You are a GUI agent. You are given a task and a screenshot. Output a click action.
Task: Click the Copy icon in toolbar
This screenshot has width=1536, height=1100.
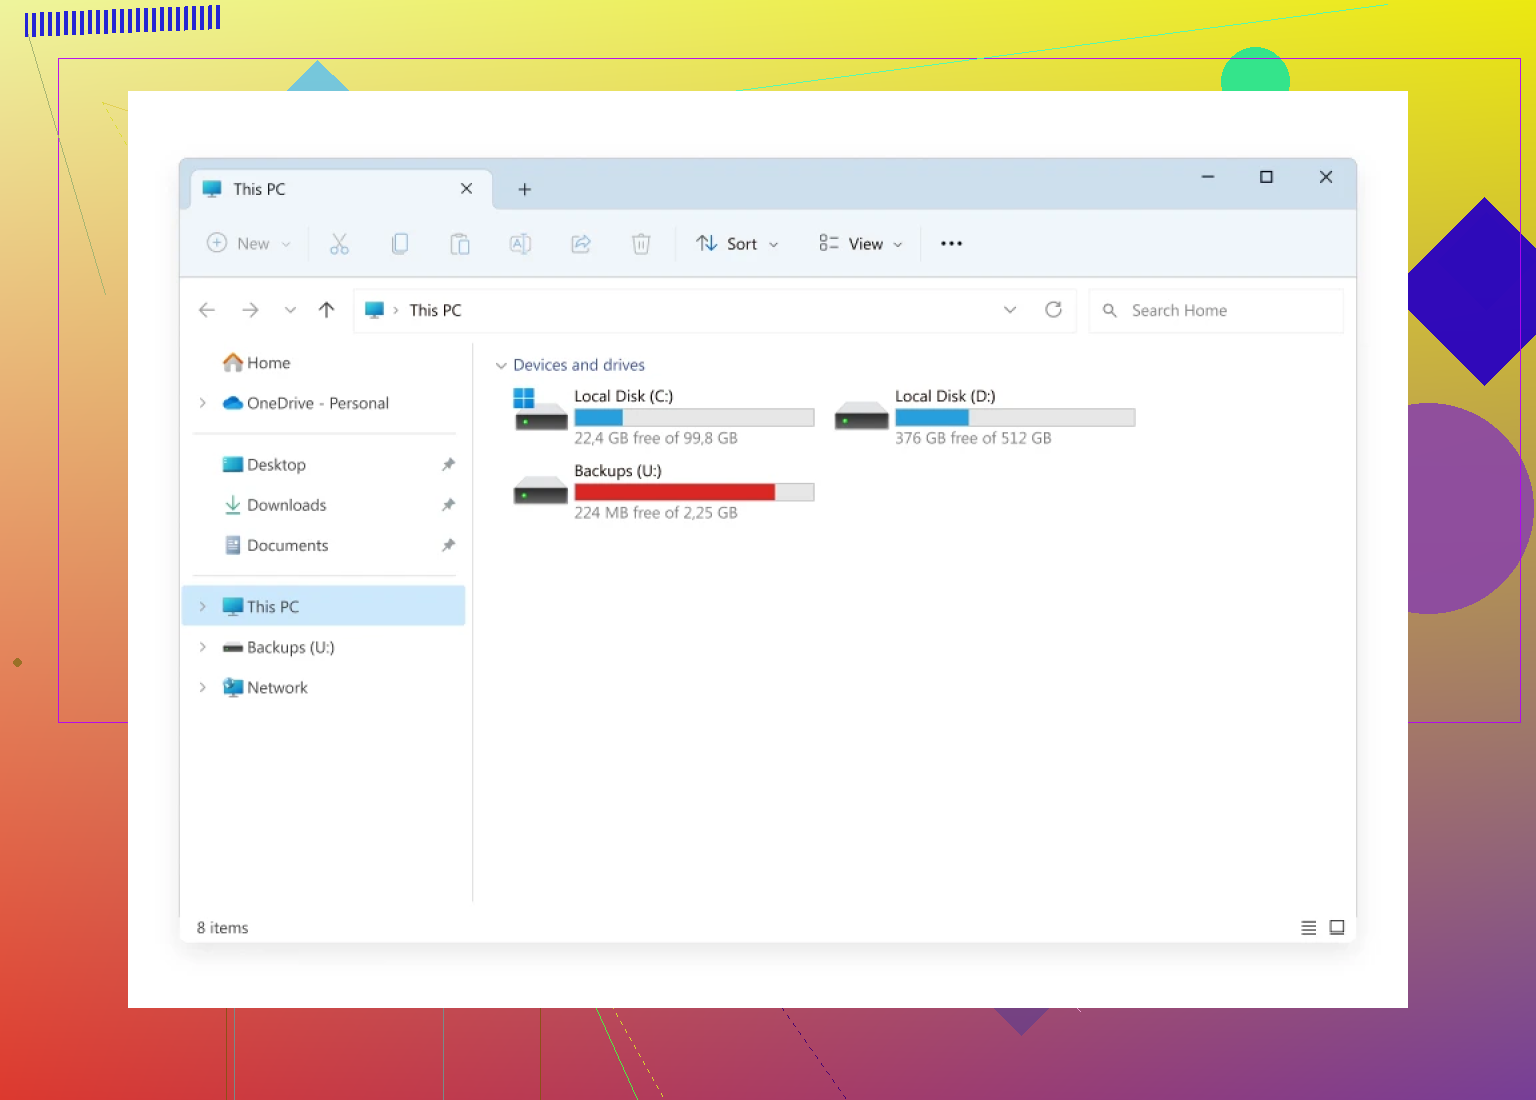[400, 244]
